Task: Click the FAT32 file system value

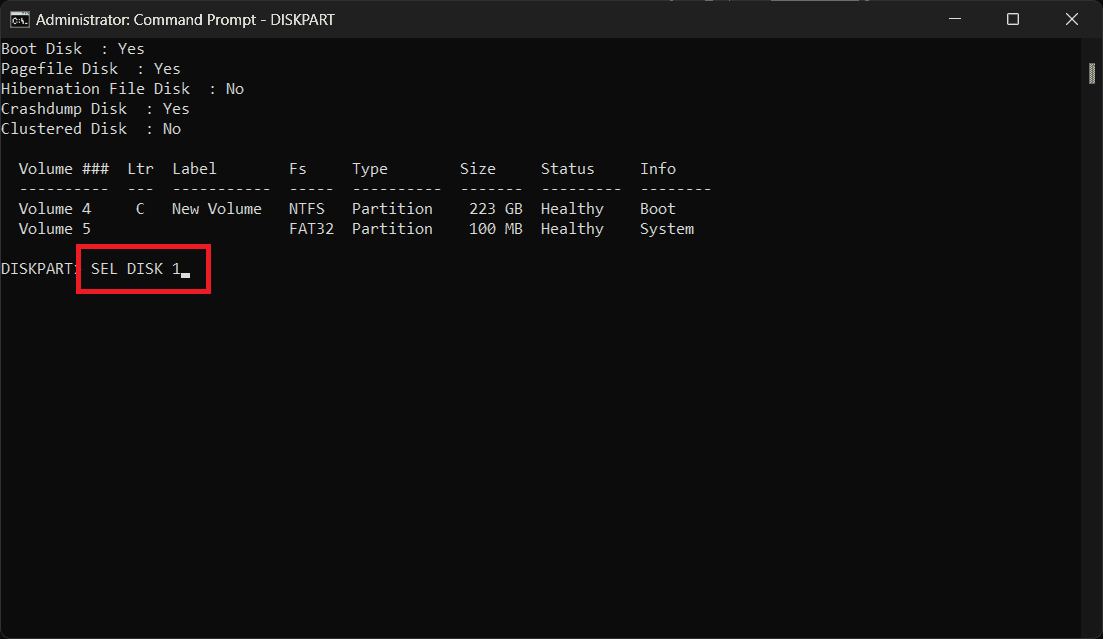Action: point(311,229)
